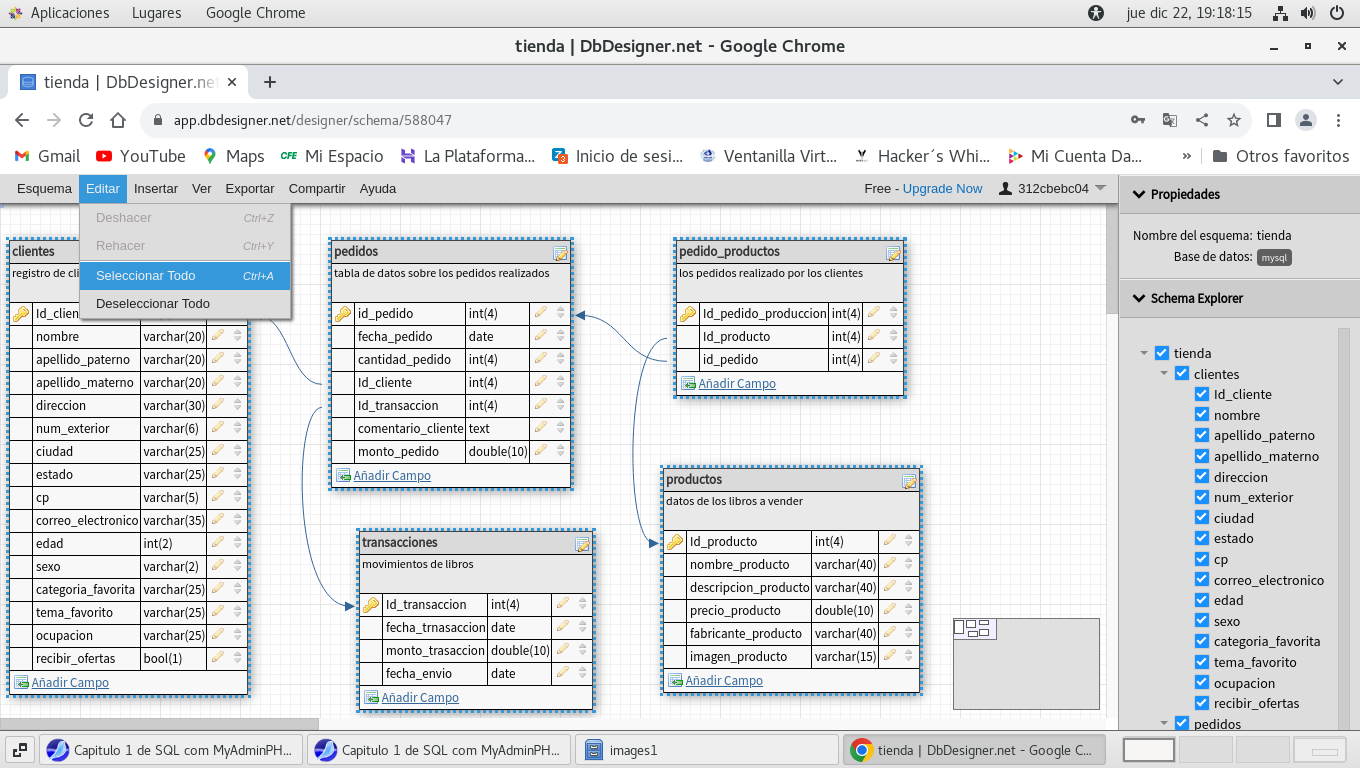
Task: Choose Seleccionar Todo from Editar menu
Action: coord(146,276)
